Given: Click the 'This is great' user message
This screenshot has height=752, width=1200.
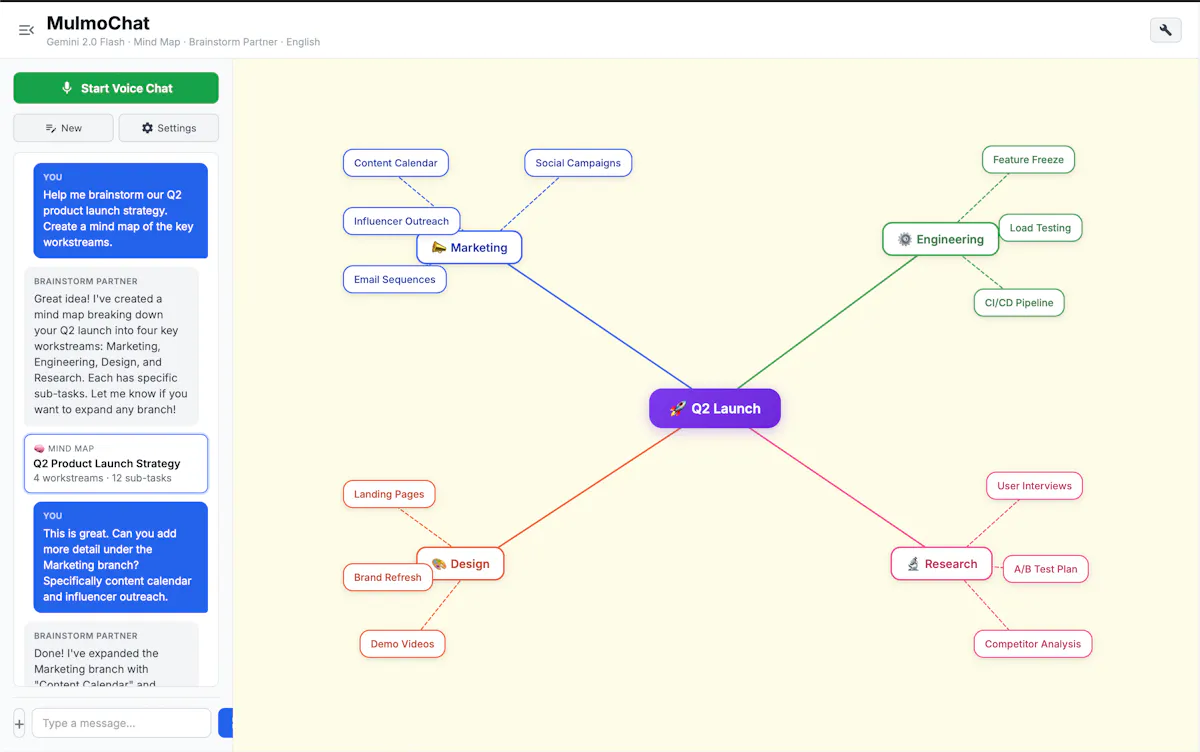Looking at the screenshot, I should pos(121,557).
